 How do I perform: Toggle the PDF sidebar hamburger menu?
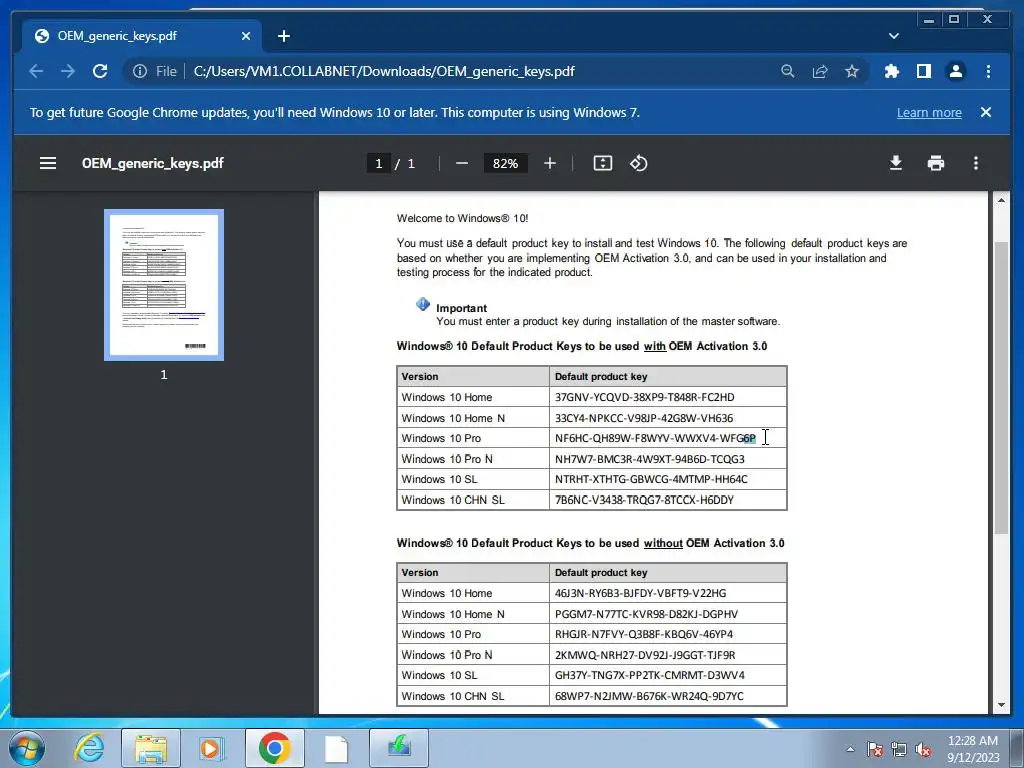pyautogui.click(x=48, y=163)
